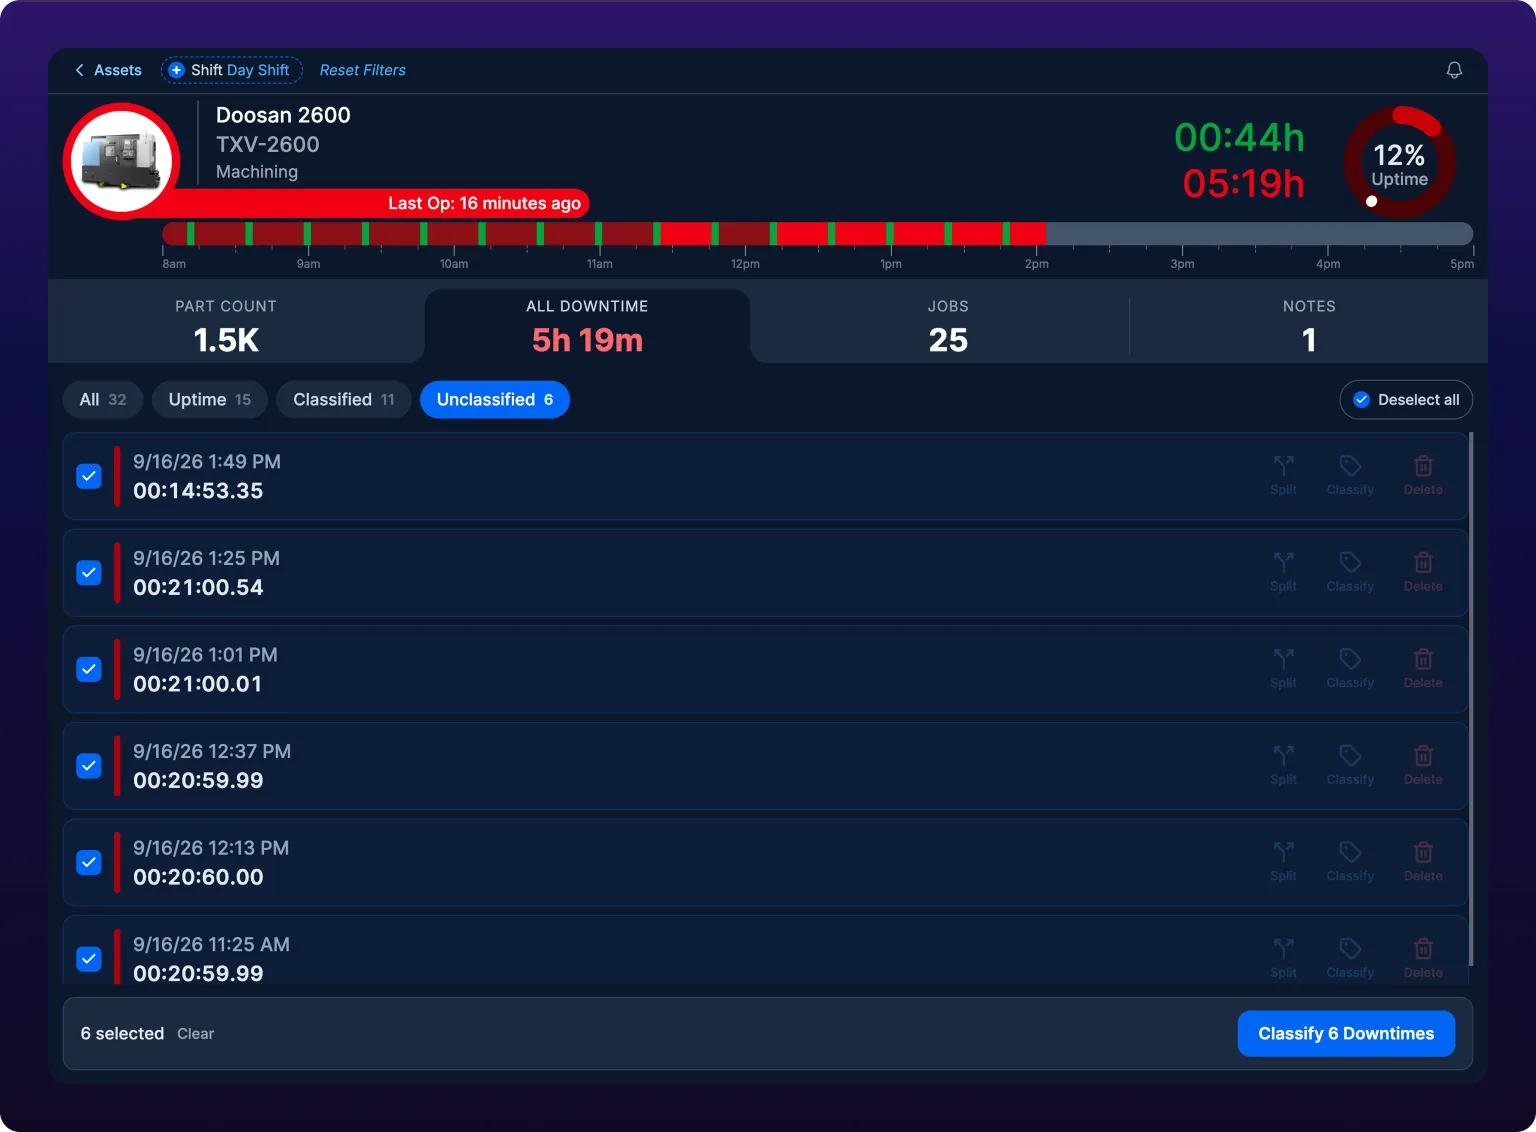Click the plus icon in Shift Day Shift filter
Screen dimensions: 1536x1132
[x=176, y=70]
